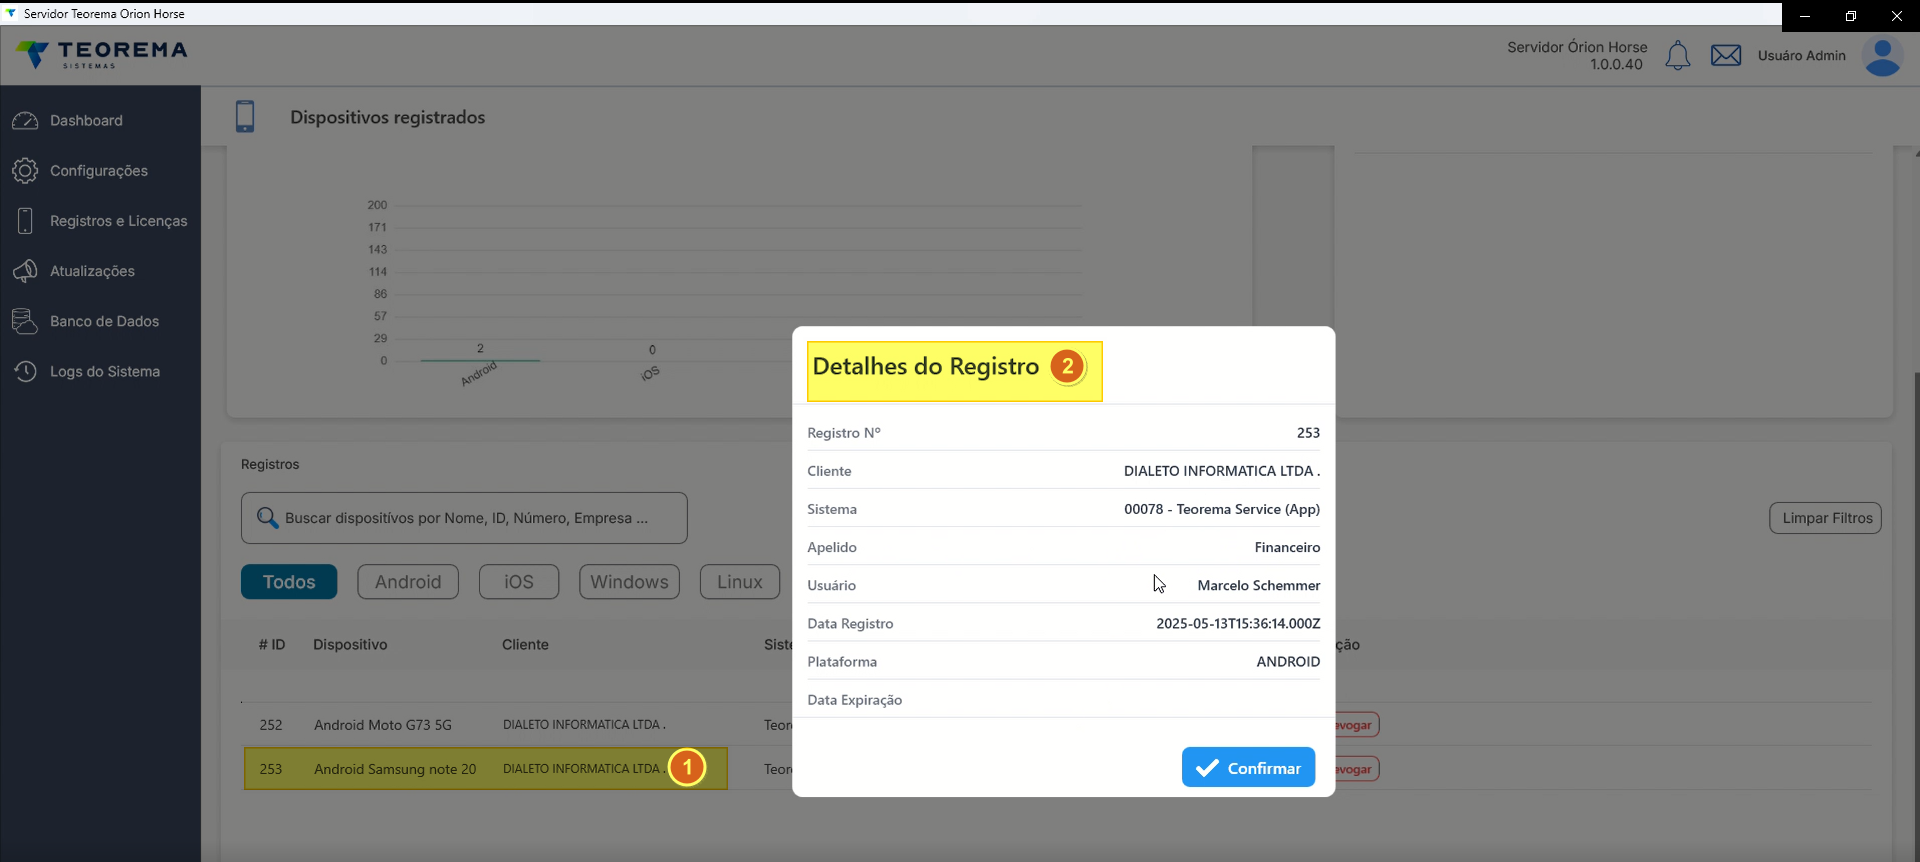
Task: Click the Plataforma value ANDROID
Action: click(1288, 661)
